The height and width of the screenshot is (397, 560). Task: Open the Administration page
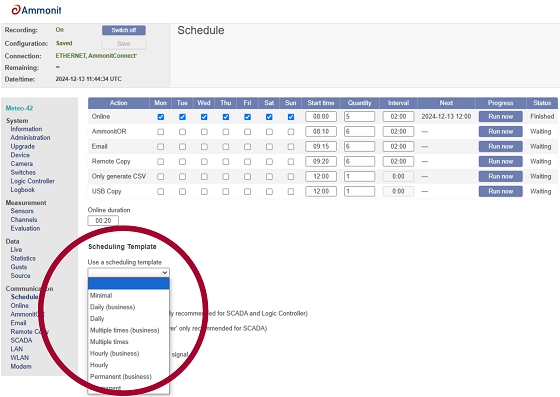[x=30, y=138]
